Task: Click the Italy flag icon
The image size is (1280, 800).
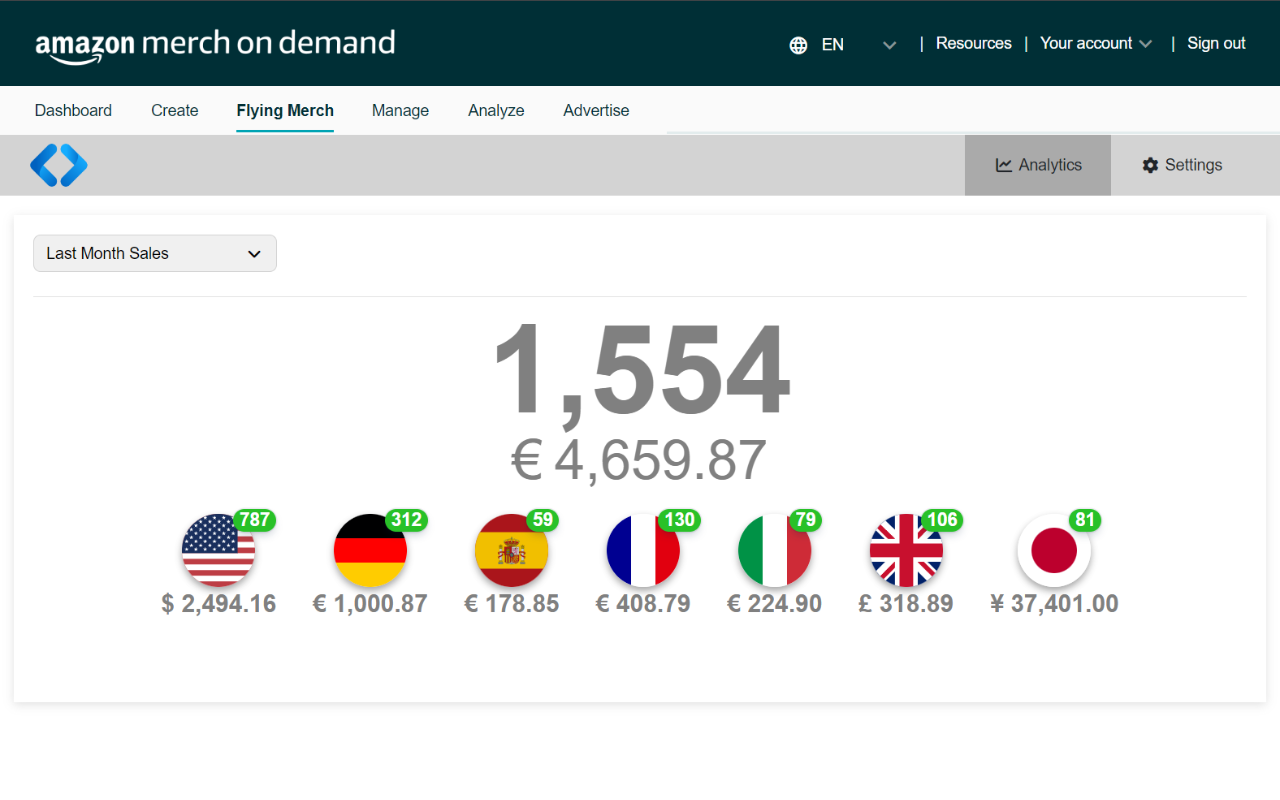Action: tap(774, 550)
